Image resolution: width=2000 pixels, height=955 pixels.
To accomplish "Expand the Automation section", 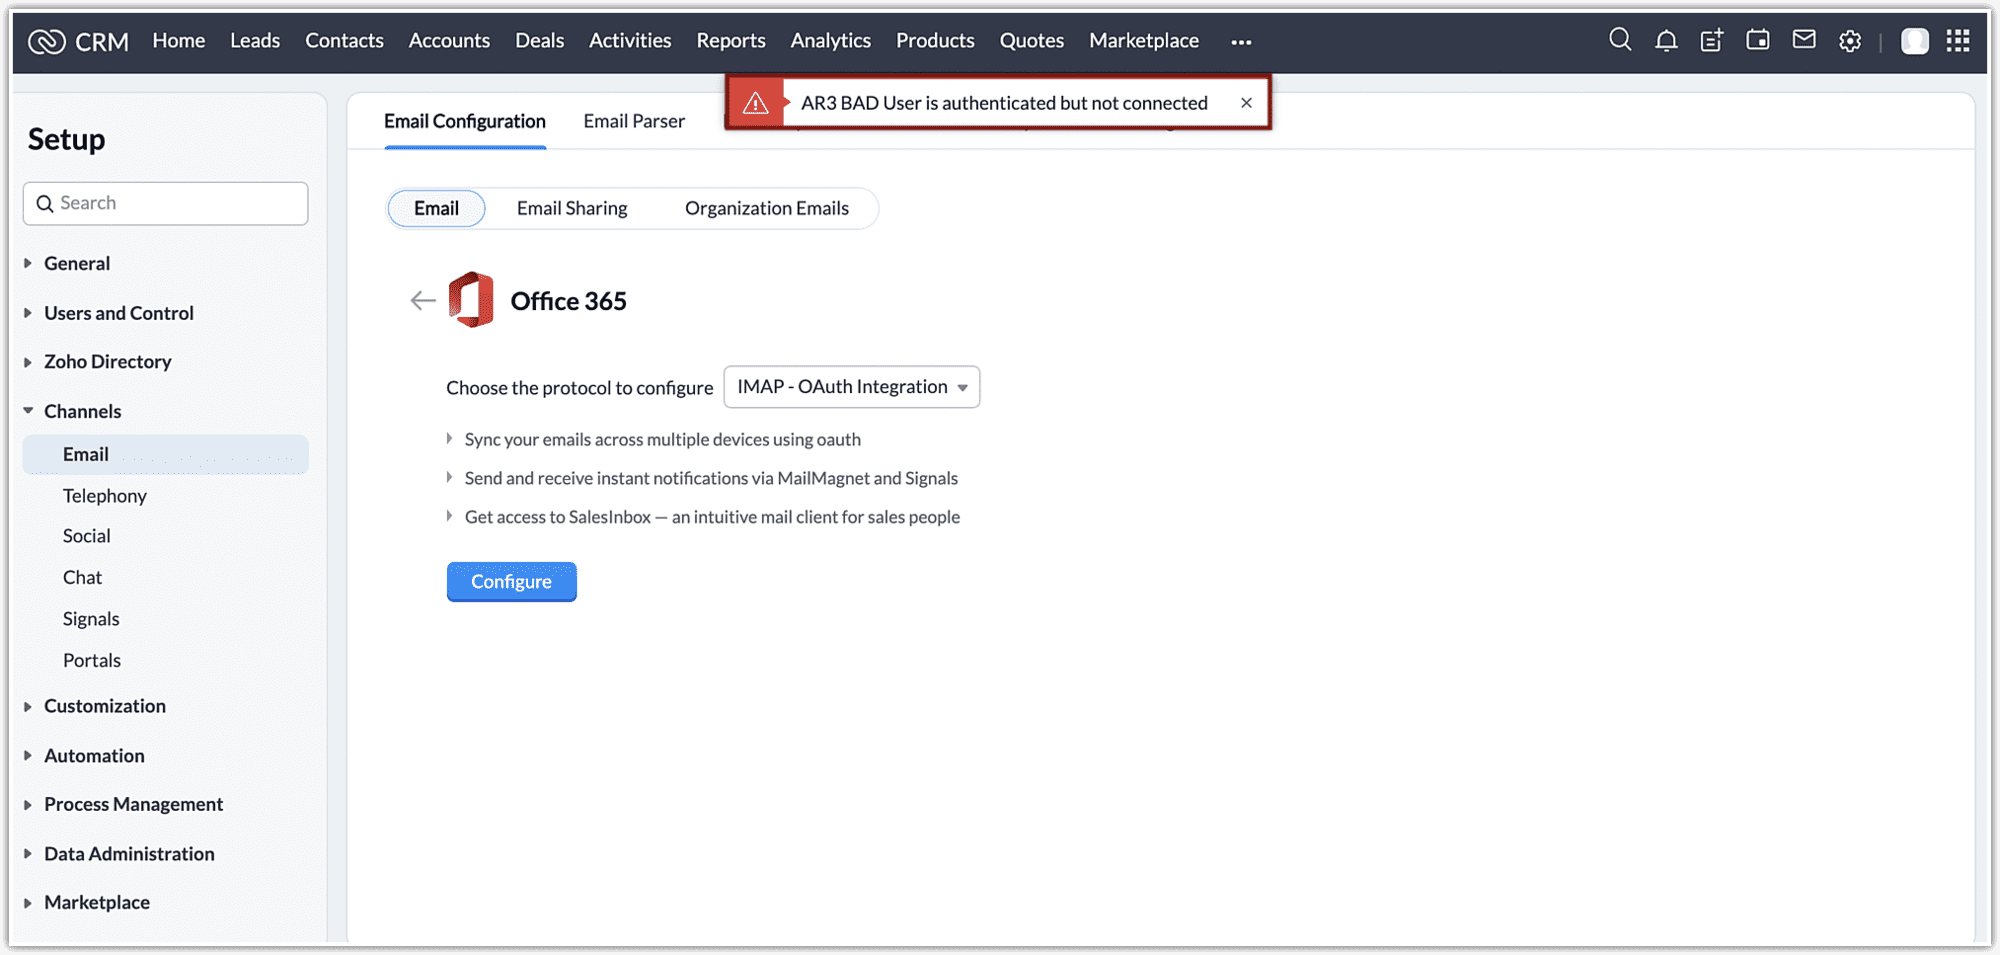I will click(28, 756).
